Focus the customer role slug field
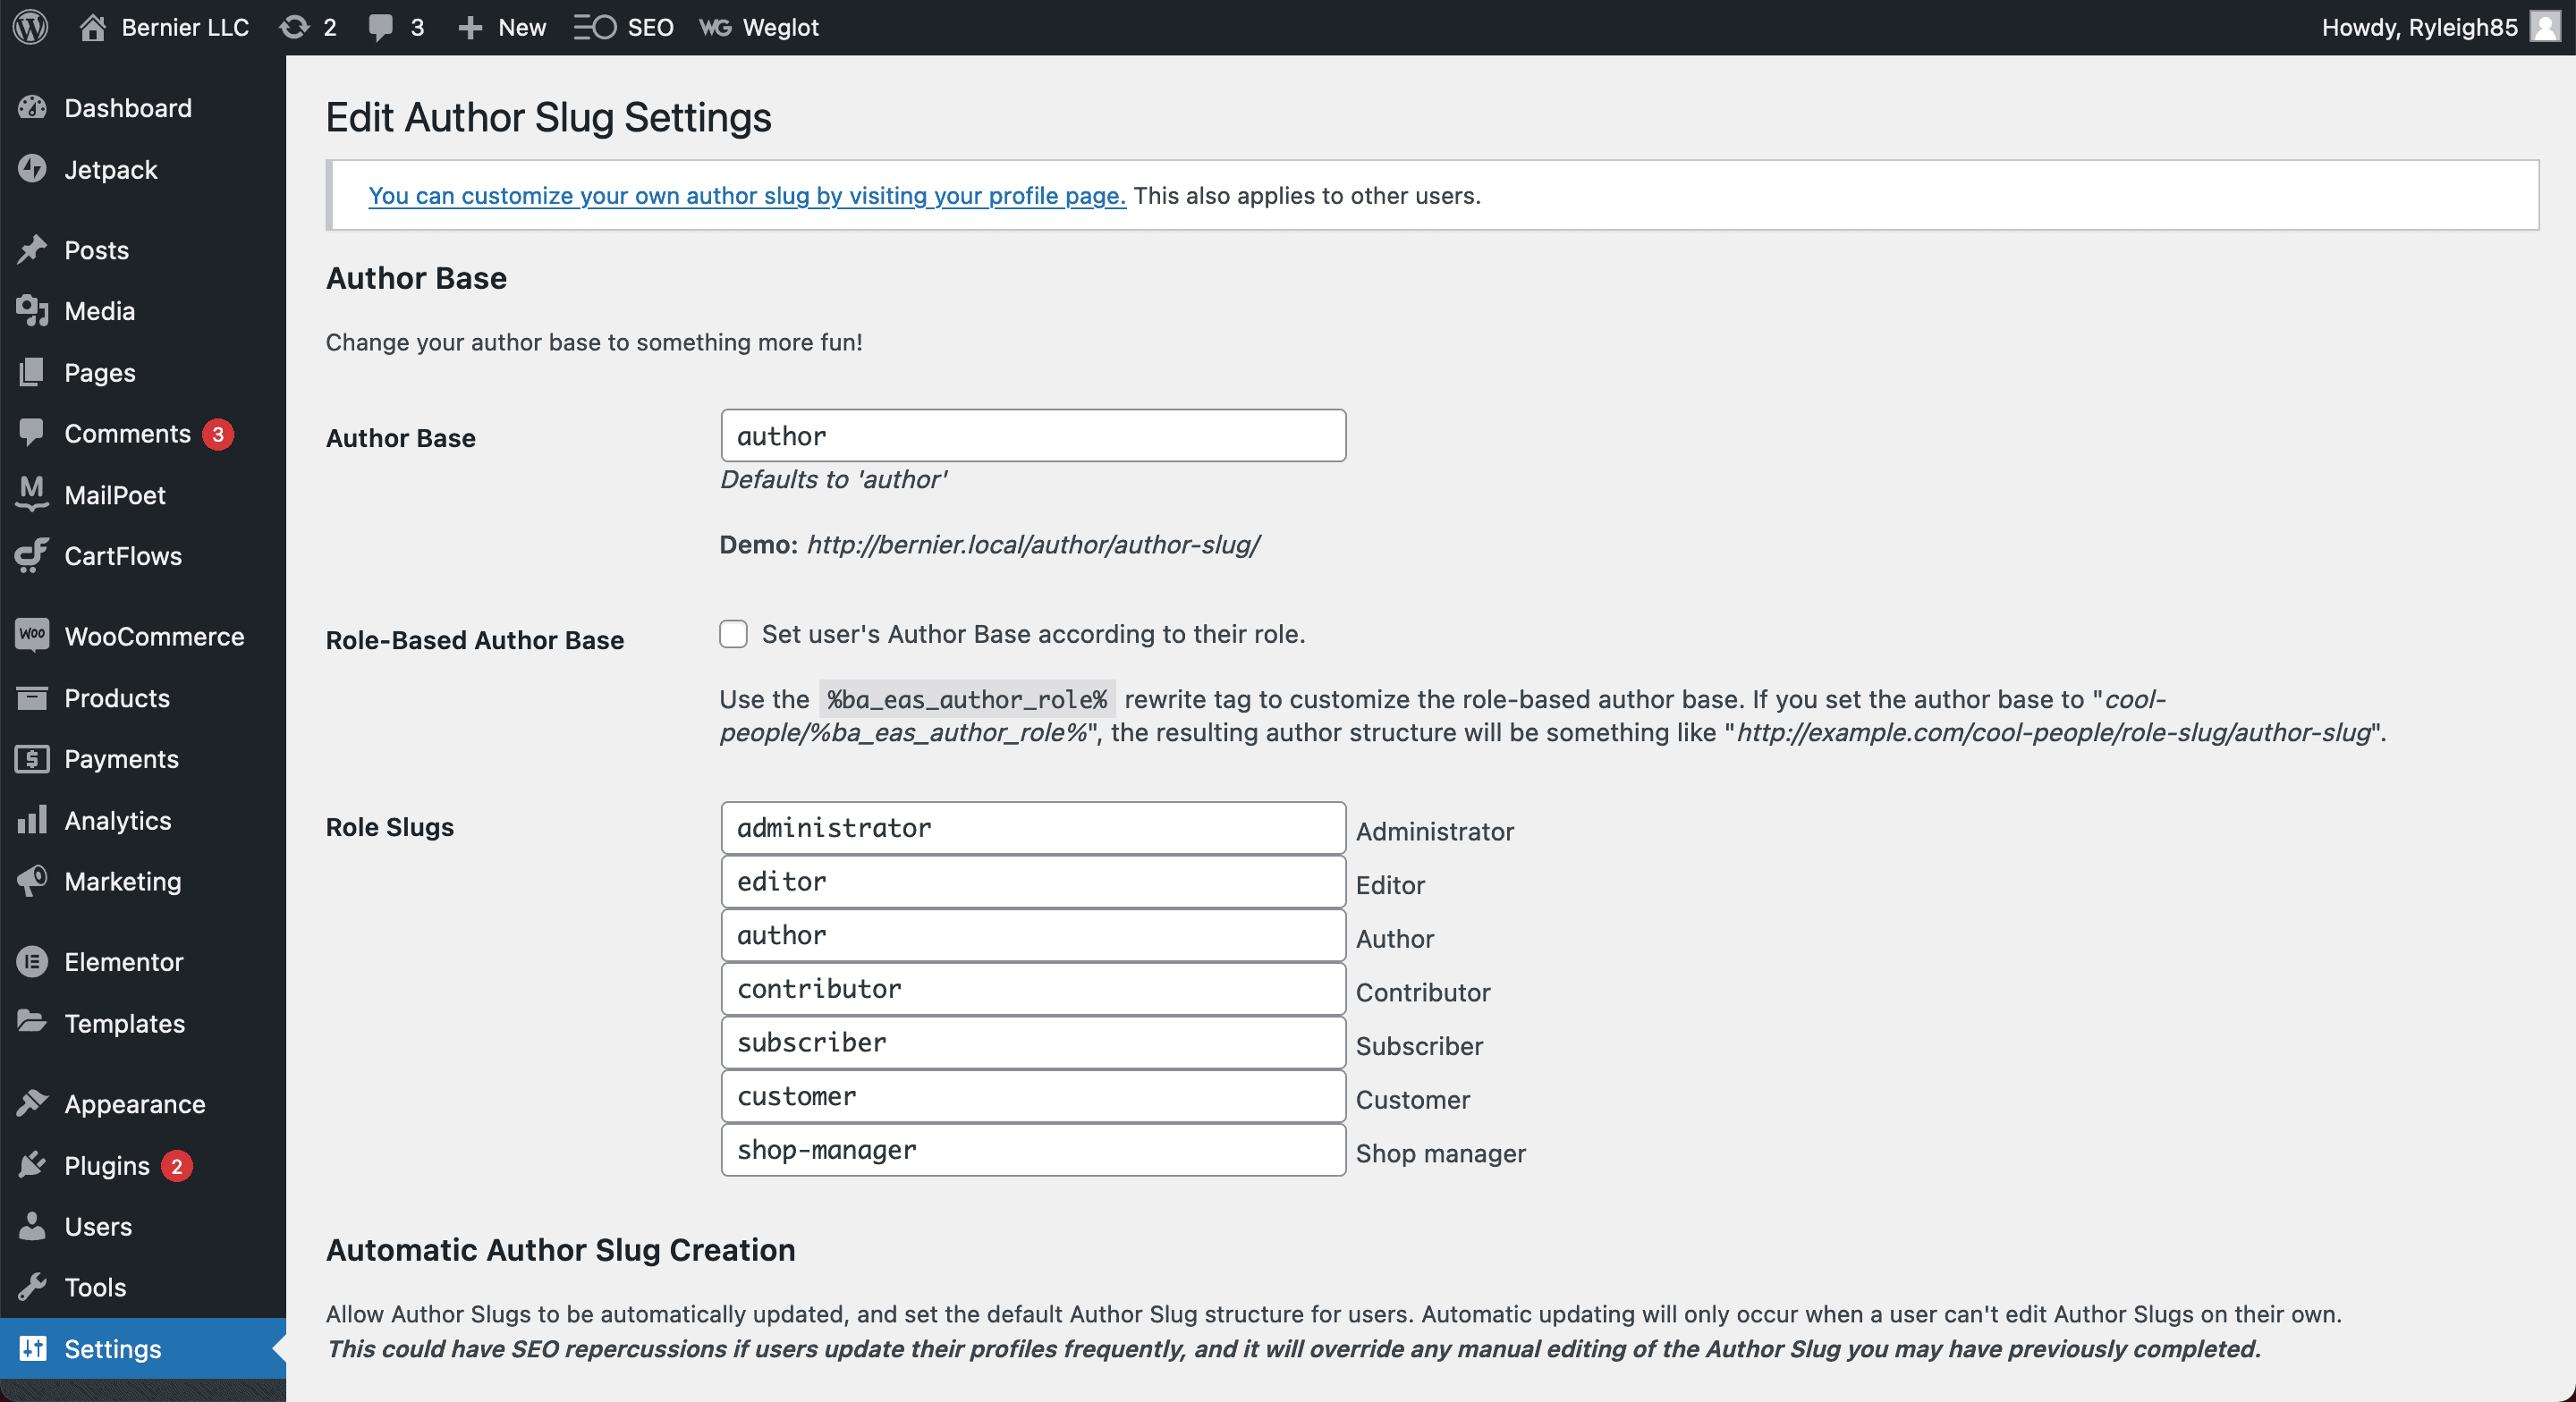Viewport: 2576px width, 1402px height. coord(1033,1096)
